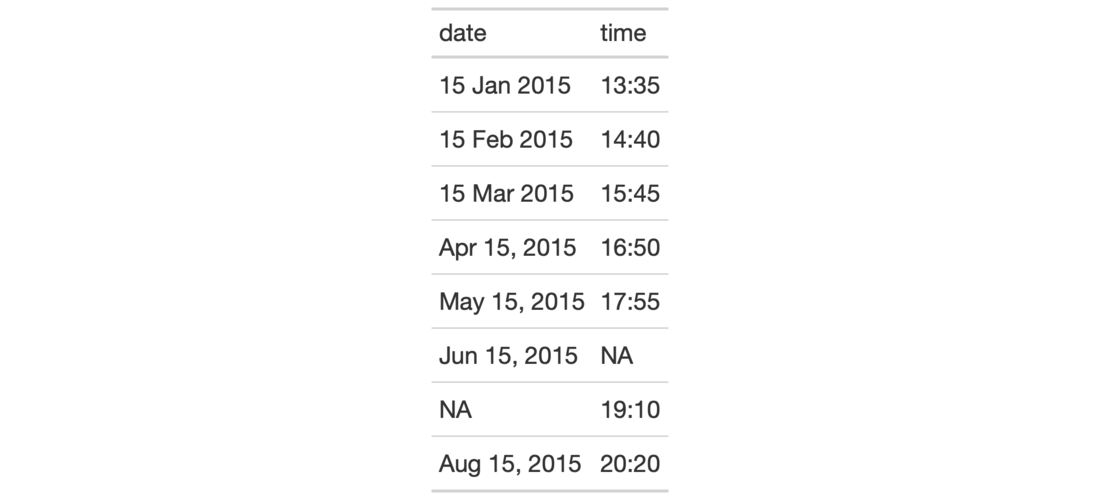
Task: Select the 19:10 time cell
Action: 630,409
